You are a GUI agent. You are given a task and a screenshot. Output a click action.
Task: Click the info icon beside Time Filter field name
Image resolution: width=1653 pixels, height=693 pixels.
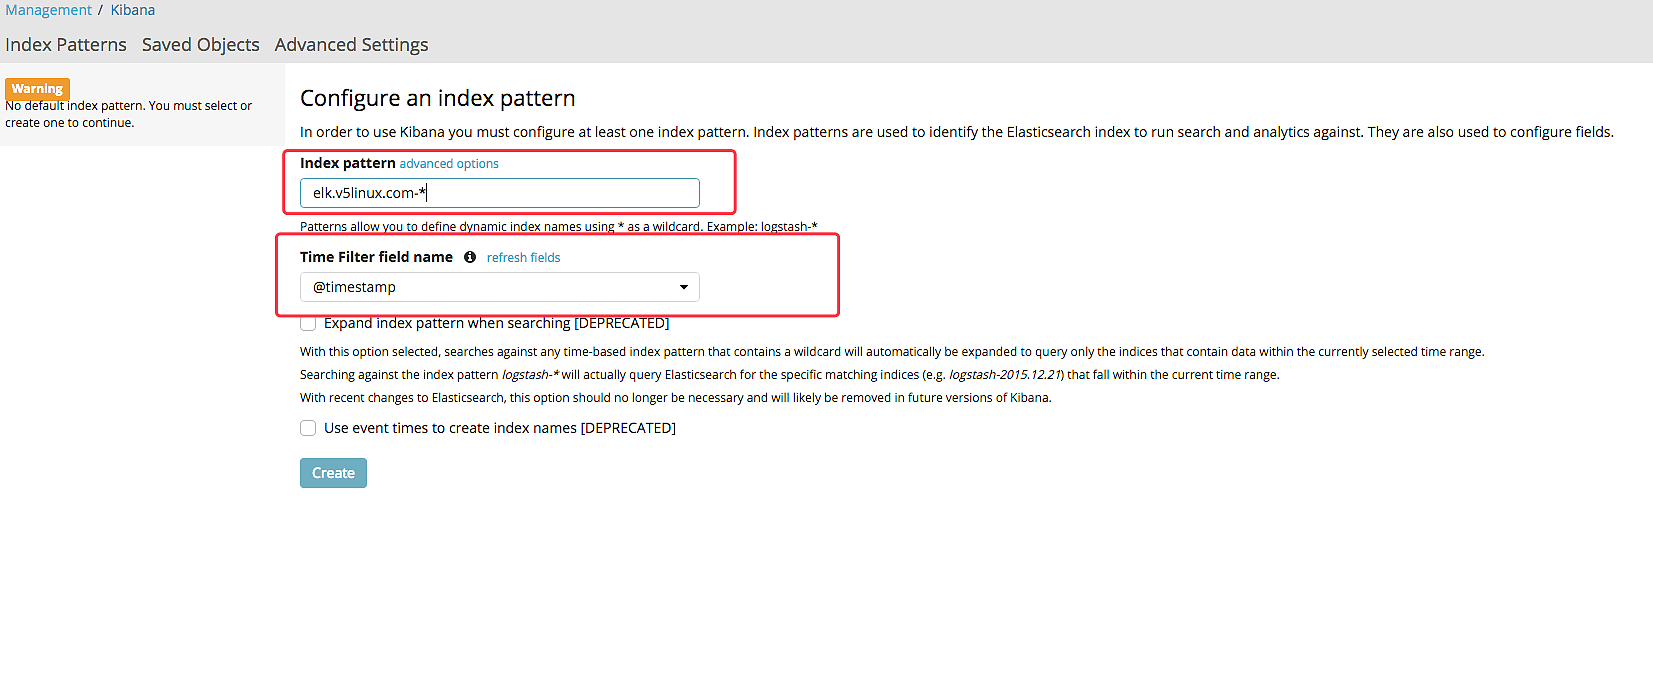tap(470, 257)
